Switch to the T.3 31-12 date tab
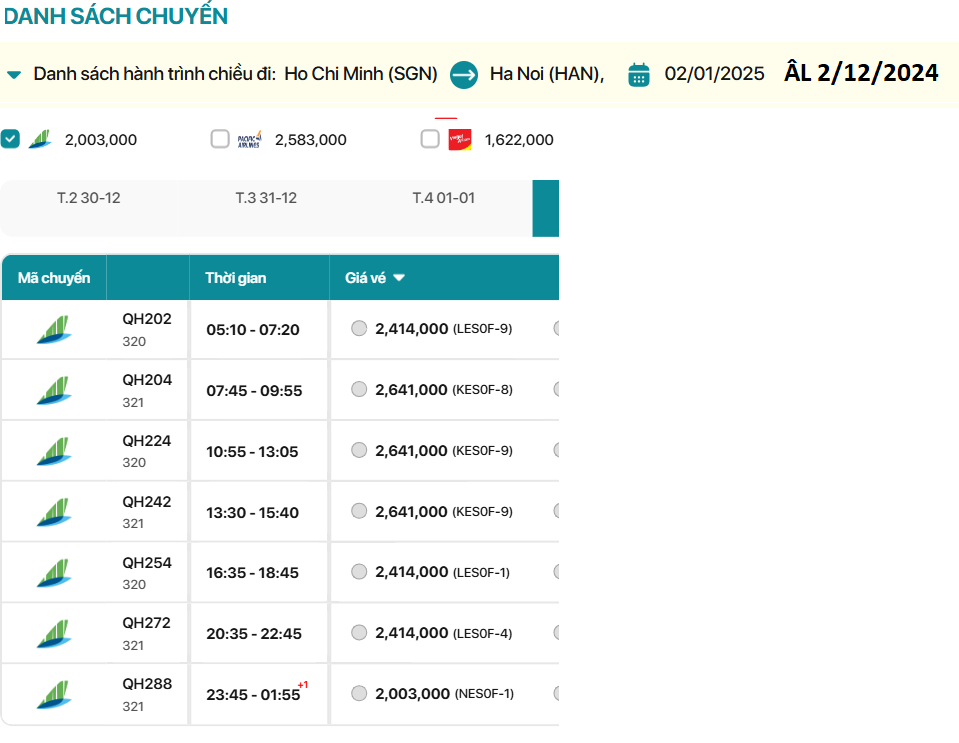The width and height of the screenshot is (959, 743). (x=266, y=198)
